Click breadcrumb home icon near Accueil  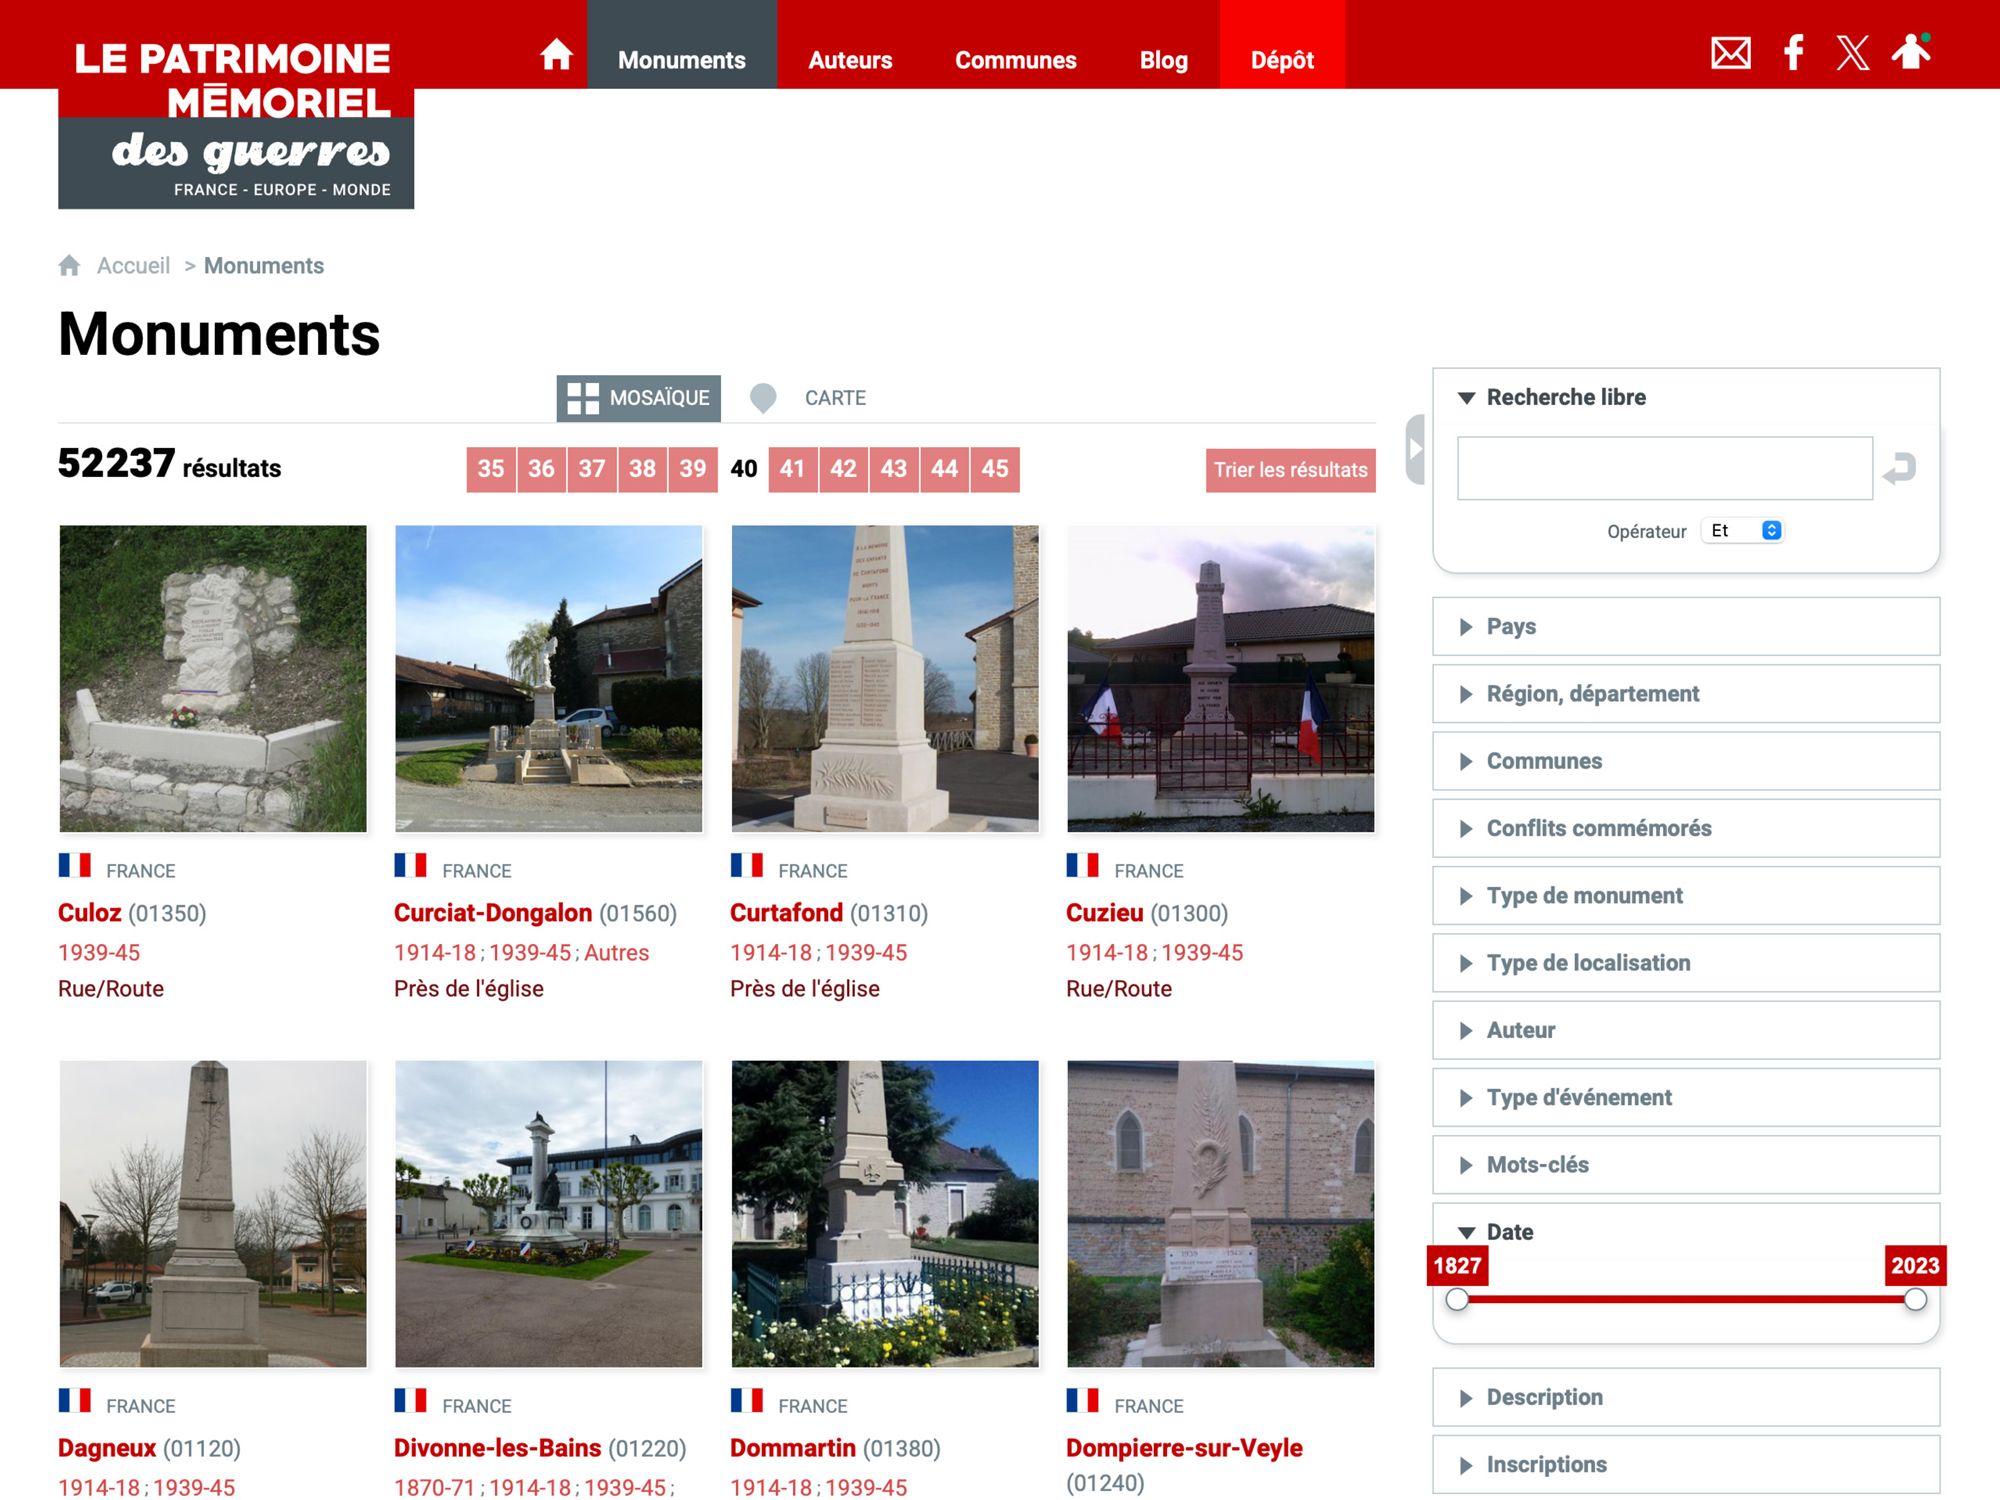69,266
